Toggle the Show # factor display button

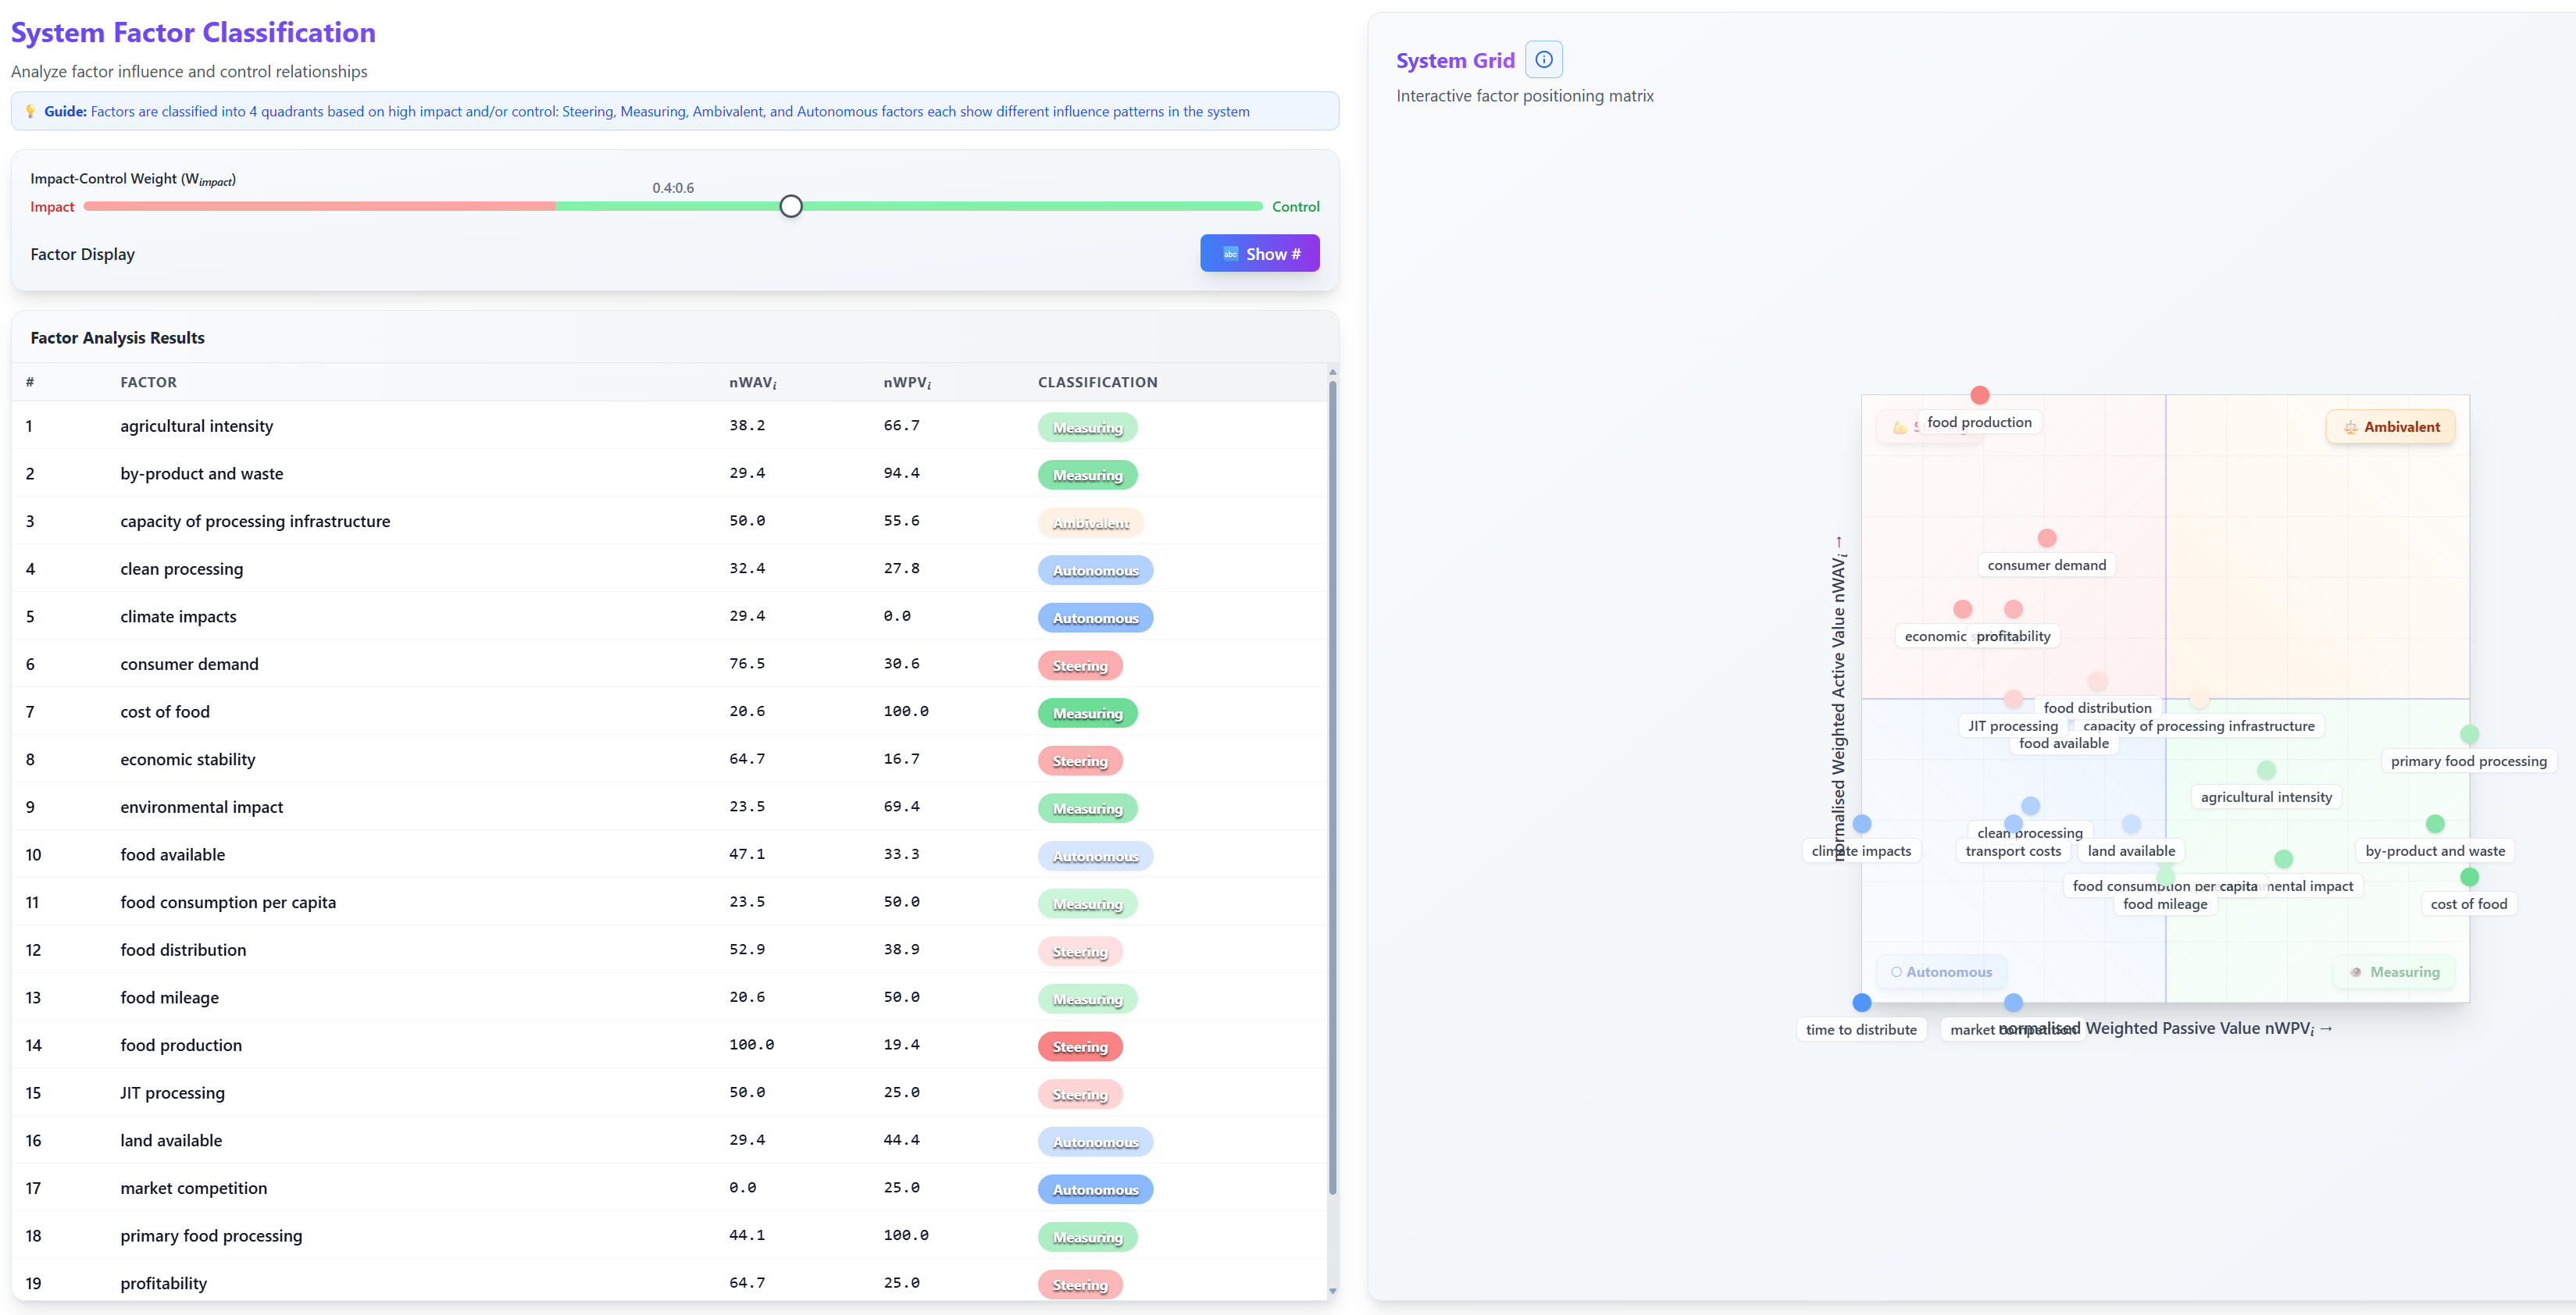click(1259, 254)
